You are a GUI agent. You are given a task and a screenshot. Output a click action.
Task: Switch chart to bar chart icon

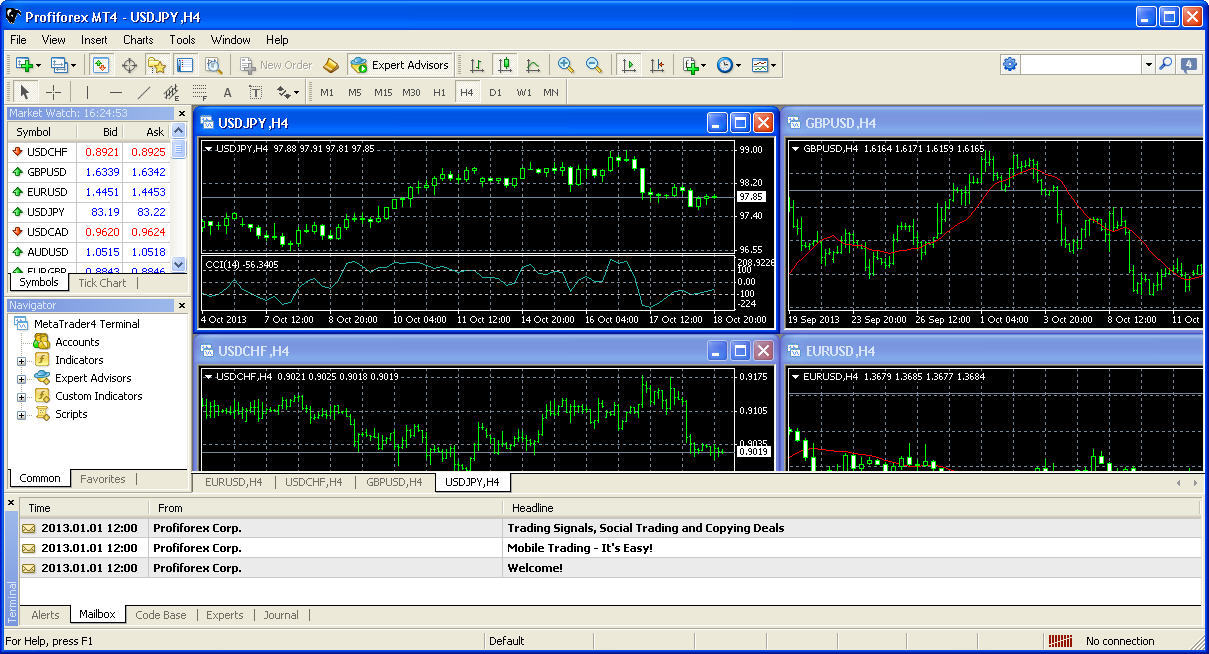(x=477, y=65)
